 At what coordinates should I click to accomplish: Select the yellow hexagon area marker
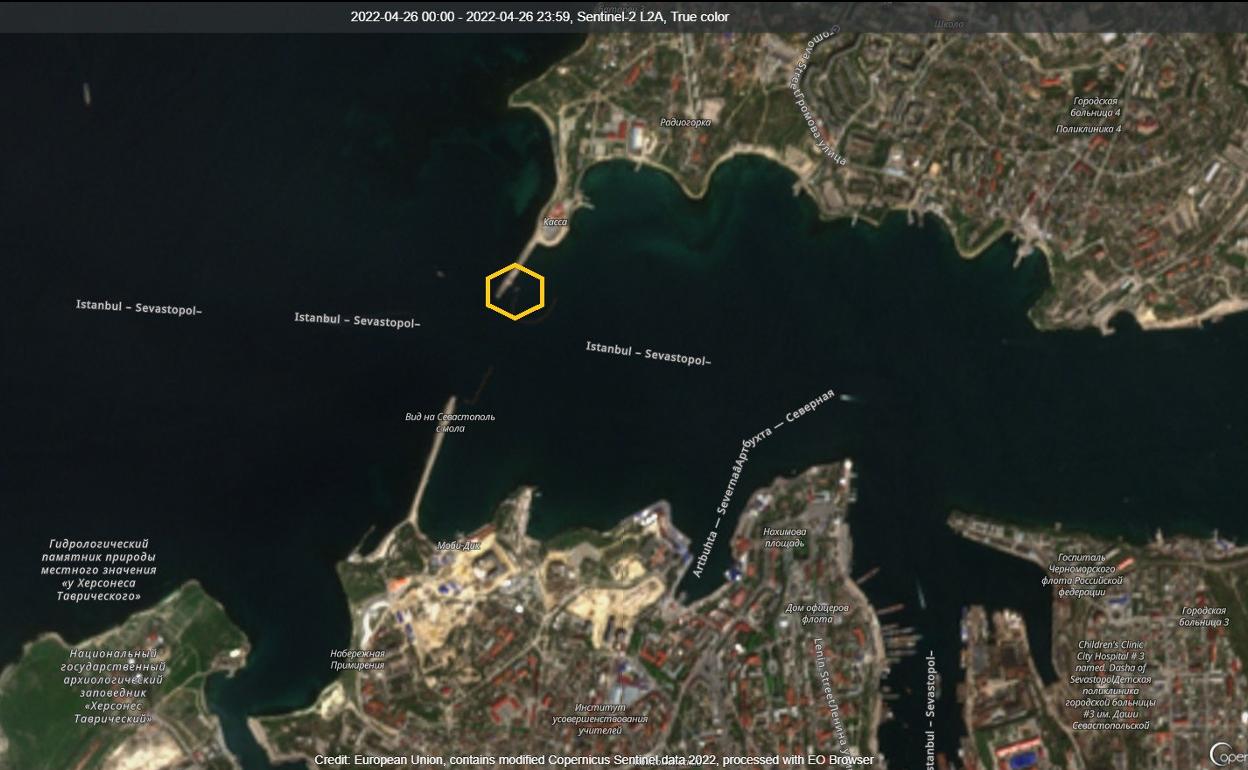pyautogui.click(x=515, y=291)
